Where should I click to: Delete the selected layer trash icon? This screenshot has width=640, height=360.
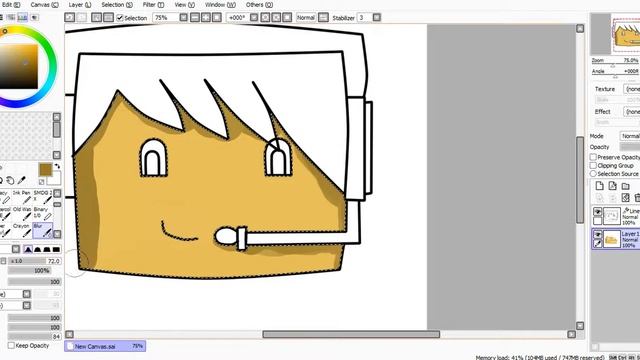(x=637, y=198)
